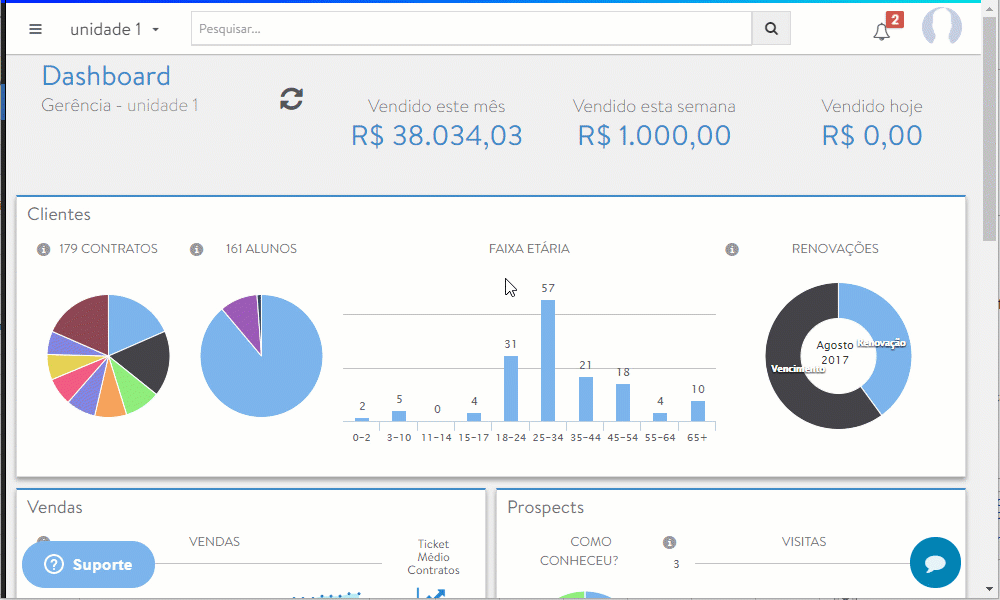Click the 18-24 age group bar
The height and width of the screenshot is (600, 1000).
(511, 388)
